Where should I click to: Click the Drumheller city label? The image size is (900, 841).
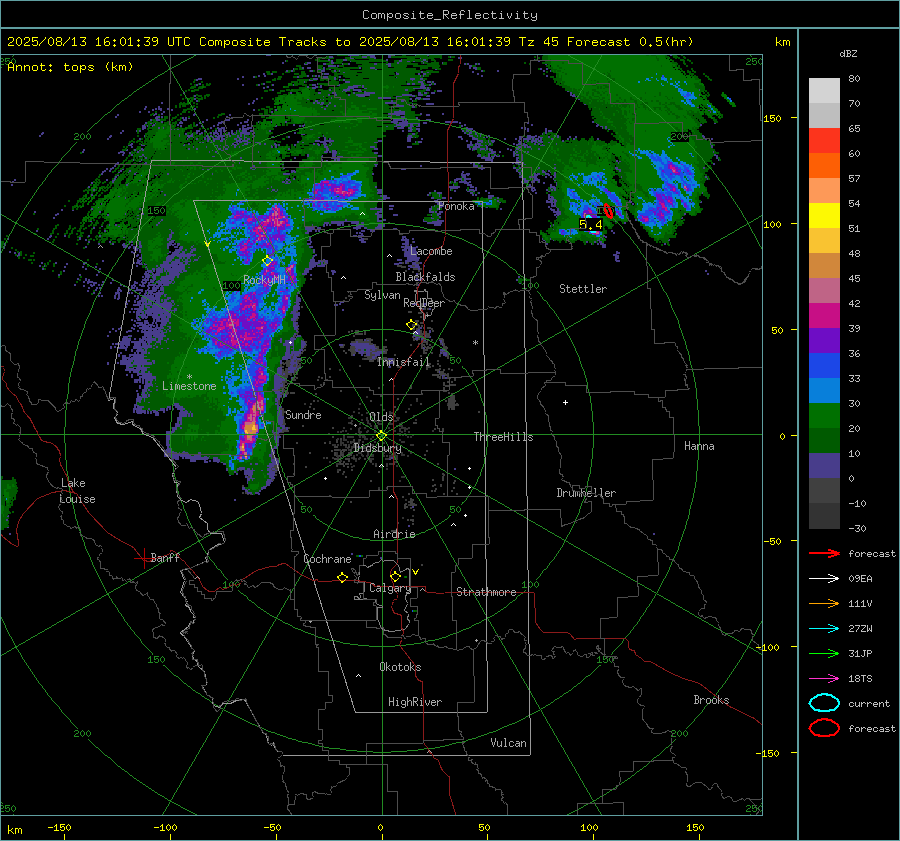(x=586, y=493)
